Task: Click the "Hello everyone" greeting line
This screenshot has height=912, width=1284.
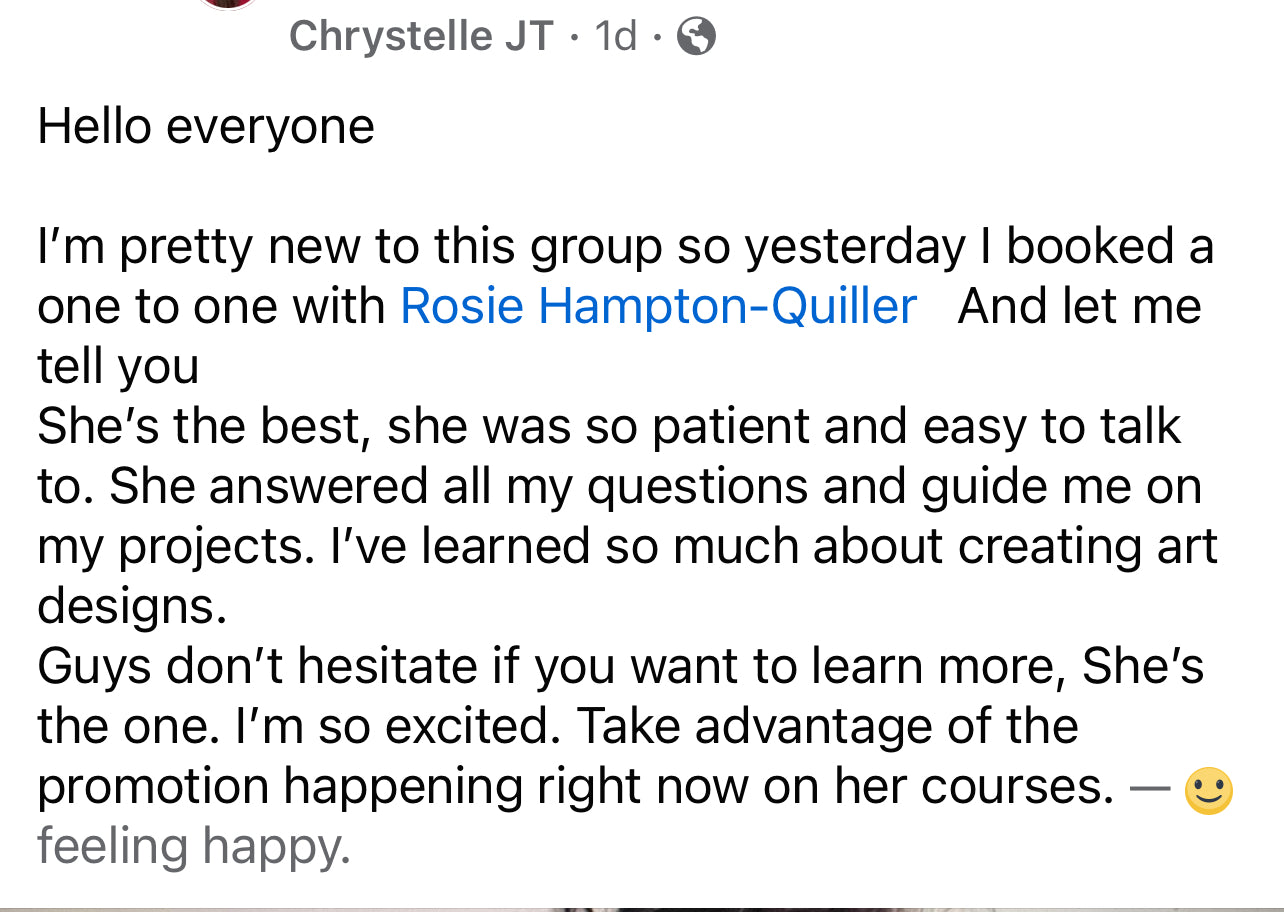Action: pos(206,127)
